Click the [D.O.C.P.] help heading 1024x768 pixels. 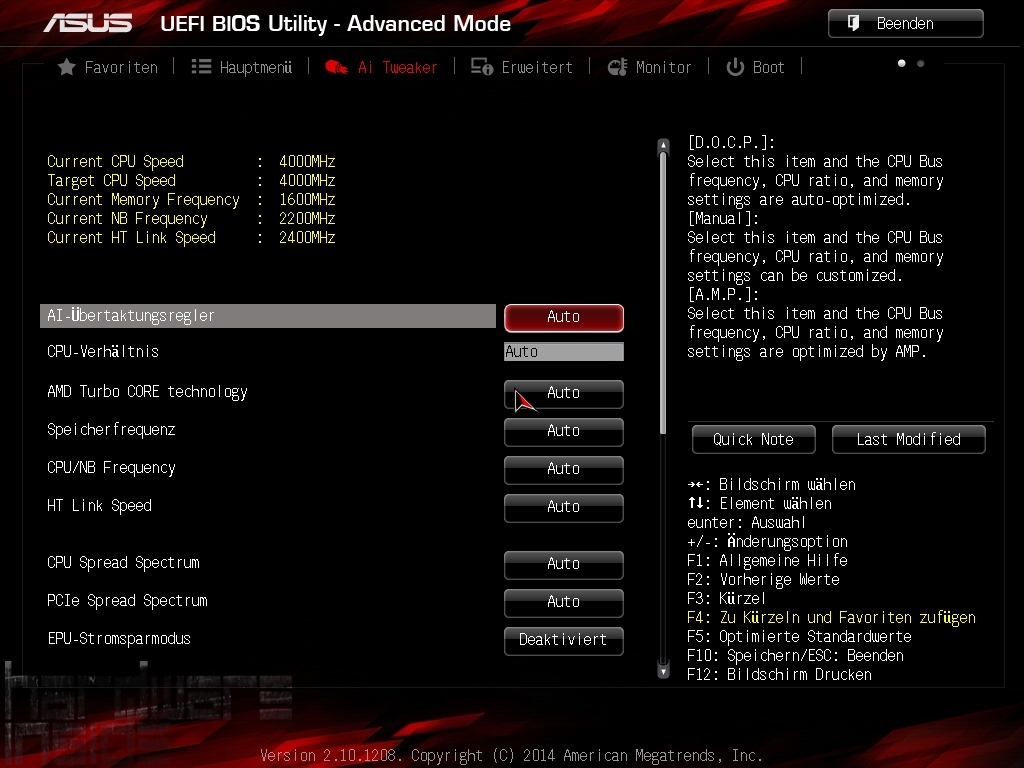click(x=731, y=142)
